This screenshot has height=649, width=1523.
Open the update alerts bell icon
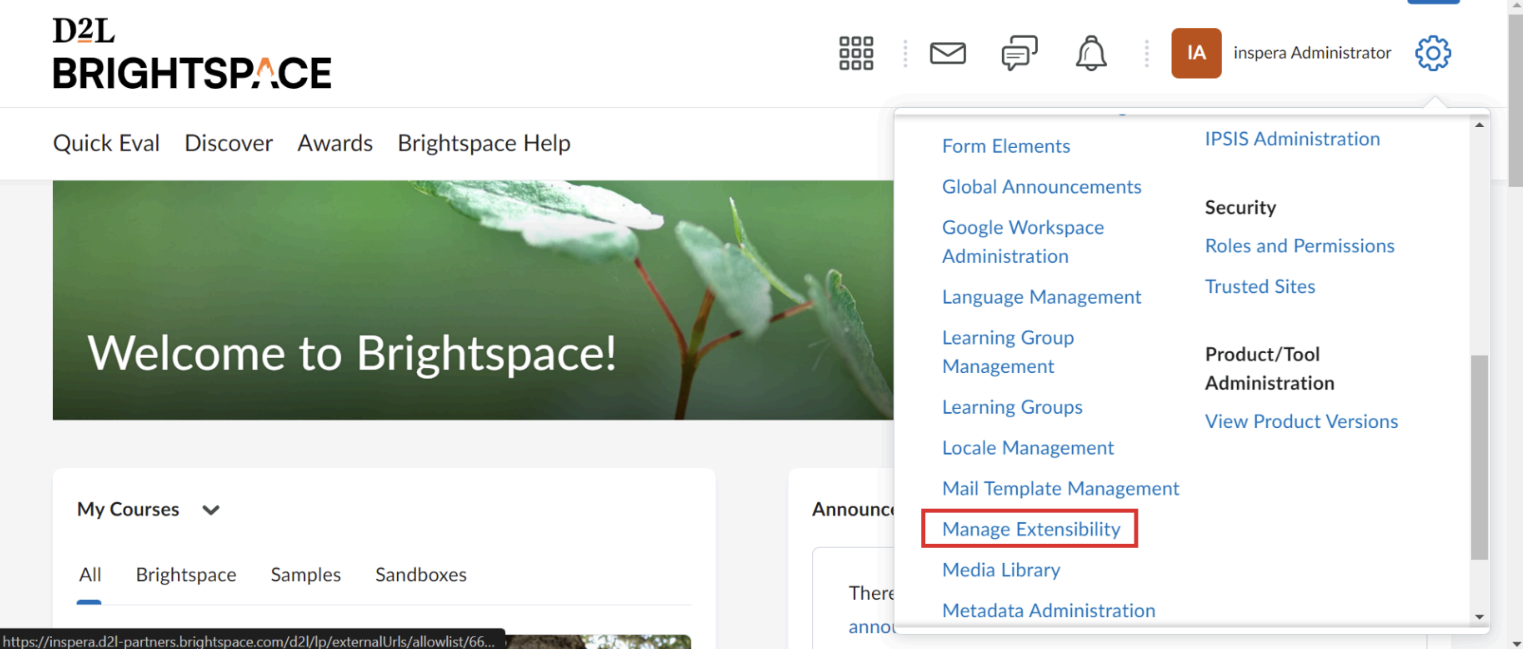pyautogui.click(x=1091, y=53)
